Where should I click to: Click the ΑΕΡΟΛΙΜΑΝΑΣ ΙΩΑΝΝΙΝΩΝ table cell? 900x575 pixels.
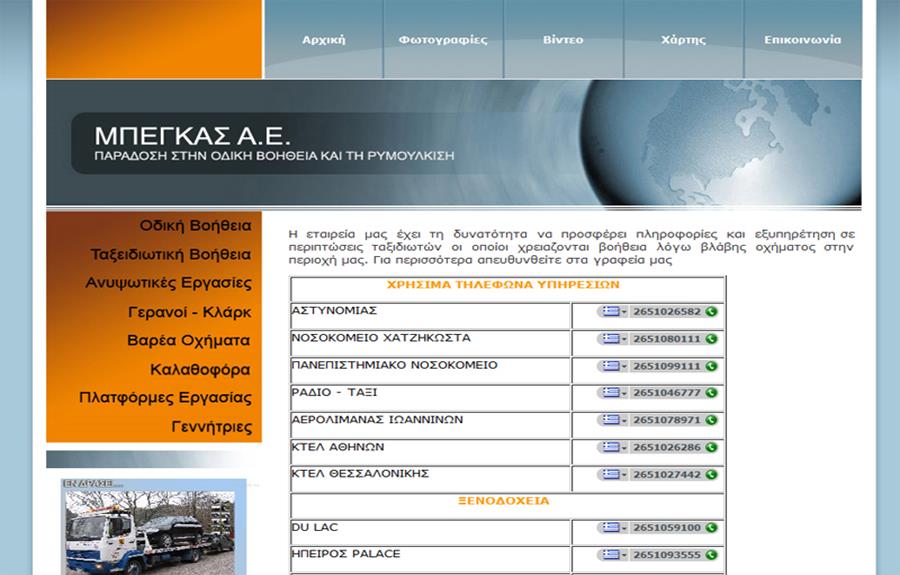click(430, 425)
